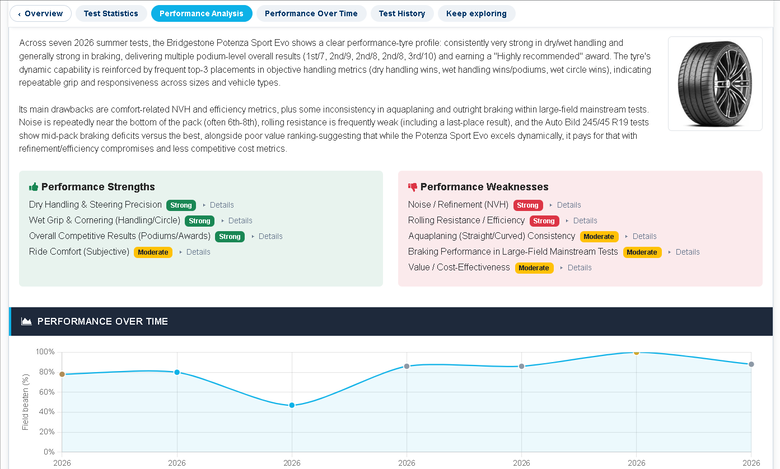780x469 pixels.
Task: Go to the Test History tab
Action: 402,13
